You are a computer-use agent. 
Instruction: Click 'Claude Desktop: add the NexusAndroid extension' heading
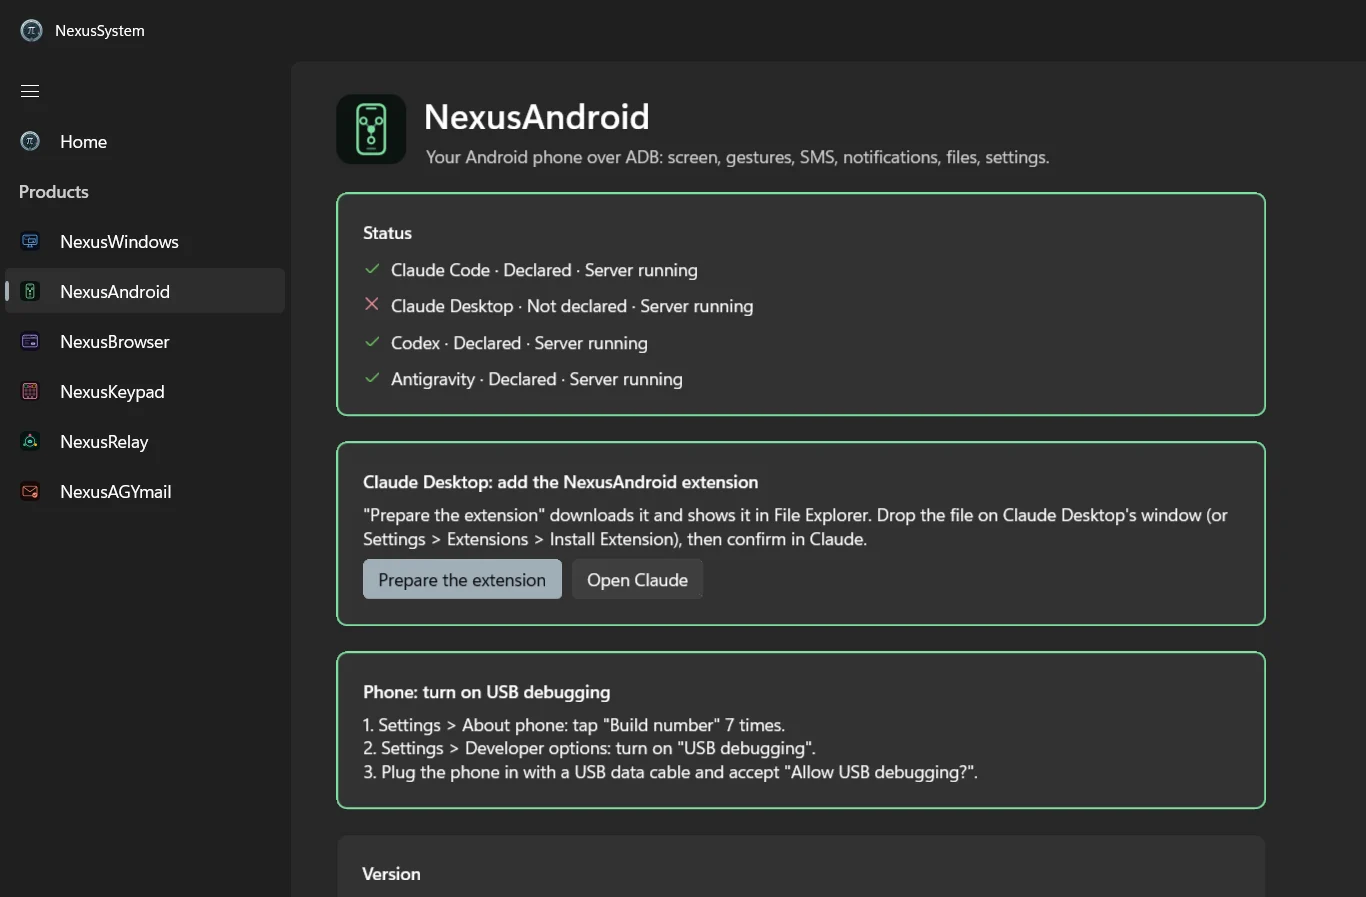[x=561, y=482]
